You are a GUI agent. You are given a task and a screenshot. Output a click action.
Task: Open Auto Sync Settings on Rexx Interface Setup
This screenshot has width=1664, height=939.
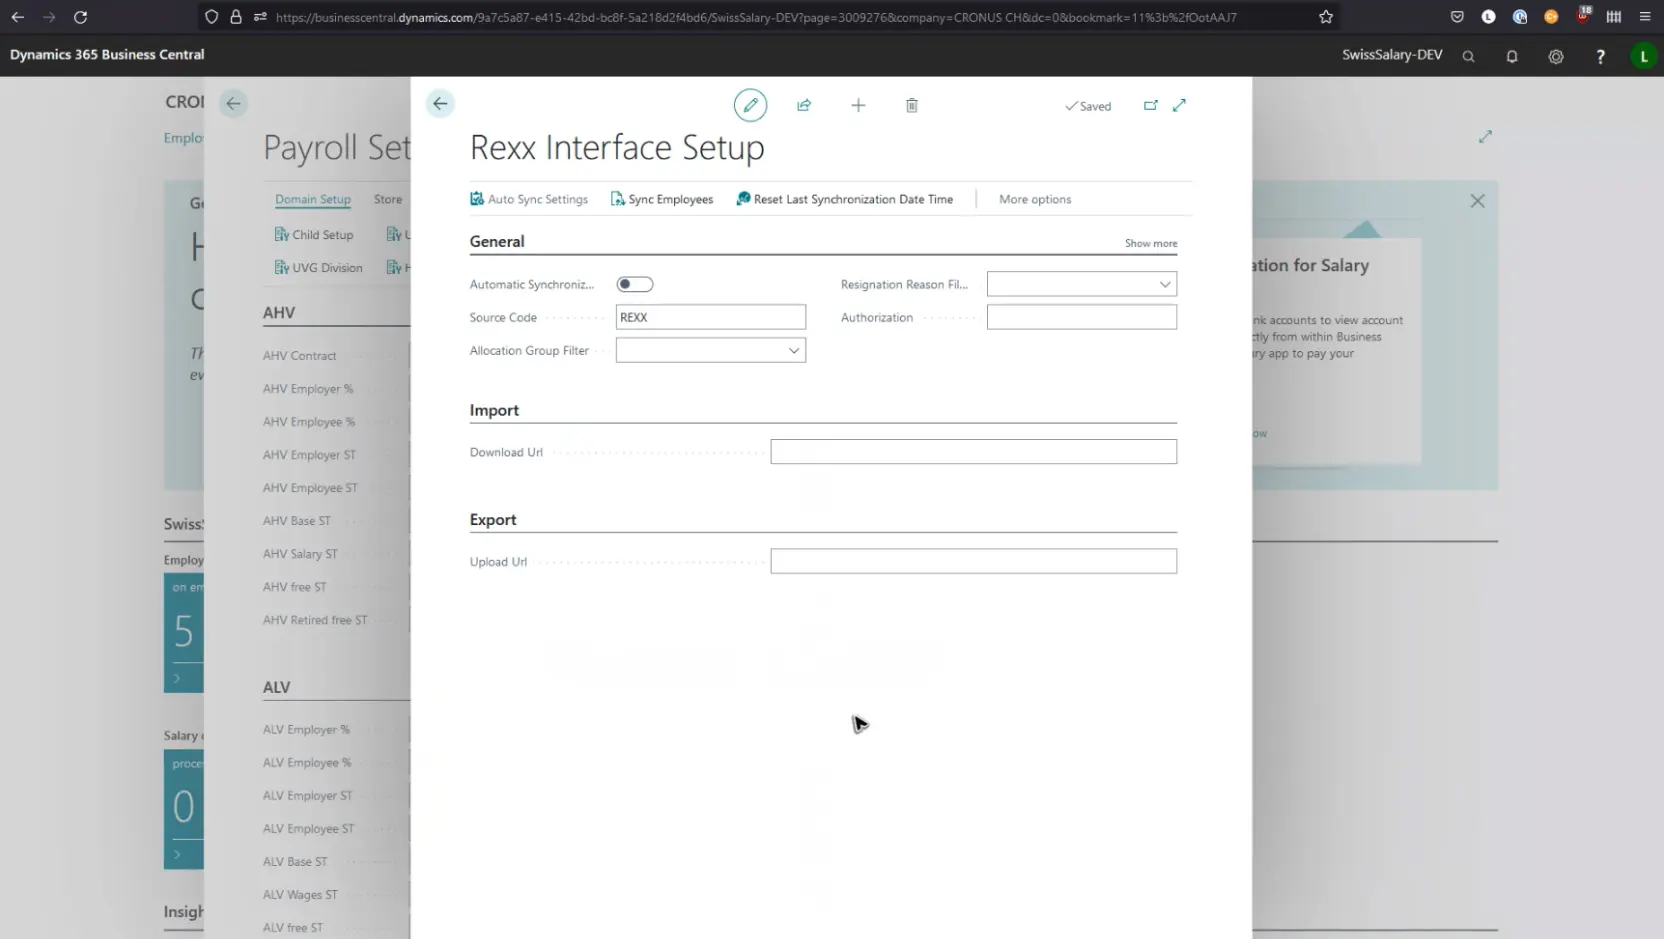point(529,198)
